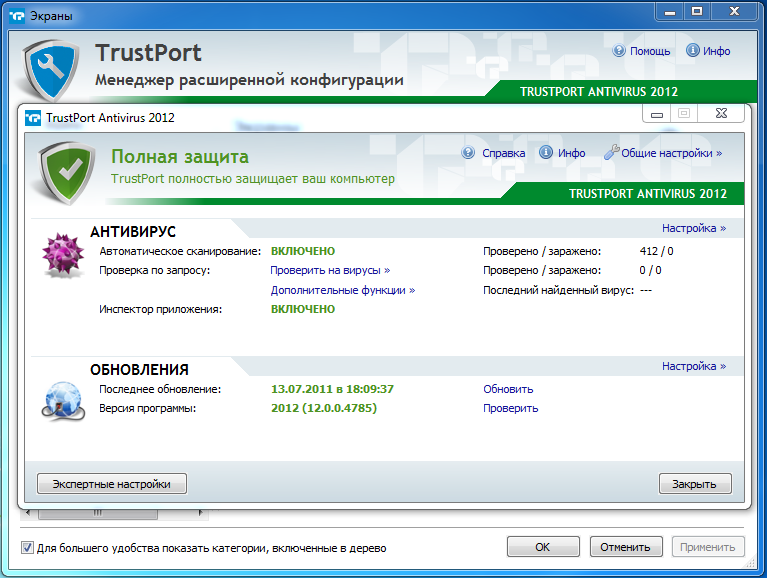Screen dimensions: 767x578
Task: Open Настройка link for Обновления section
Action: coord(694,366)
